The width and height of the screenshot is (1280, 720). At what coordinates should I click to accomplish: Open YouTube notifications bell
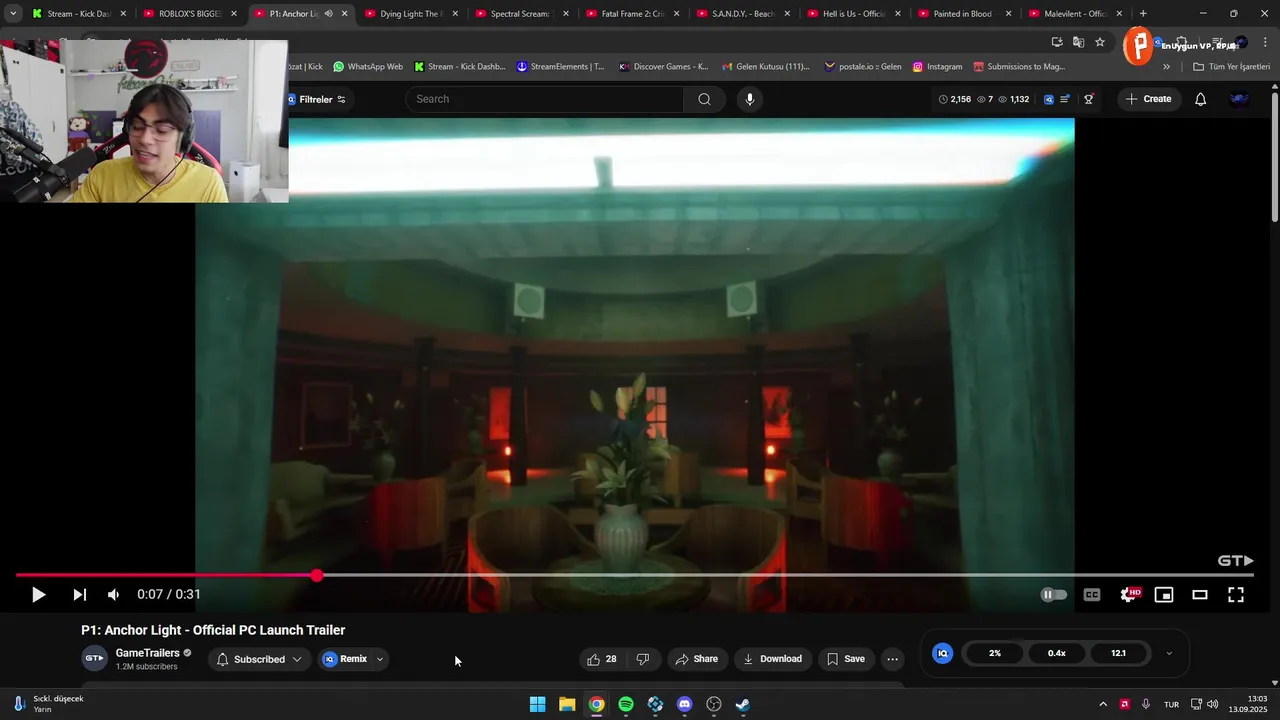pyautogui.click(x=1201, y=99)
